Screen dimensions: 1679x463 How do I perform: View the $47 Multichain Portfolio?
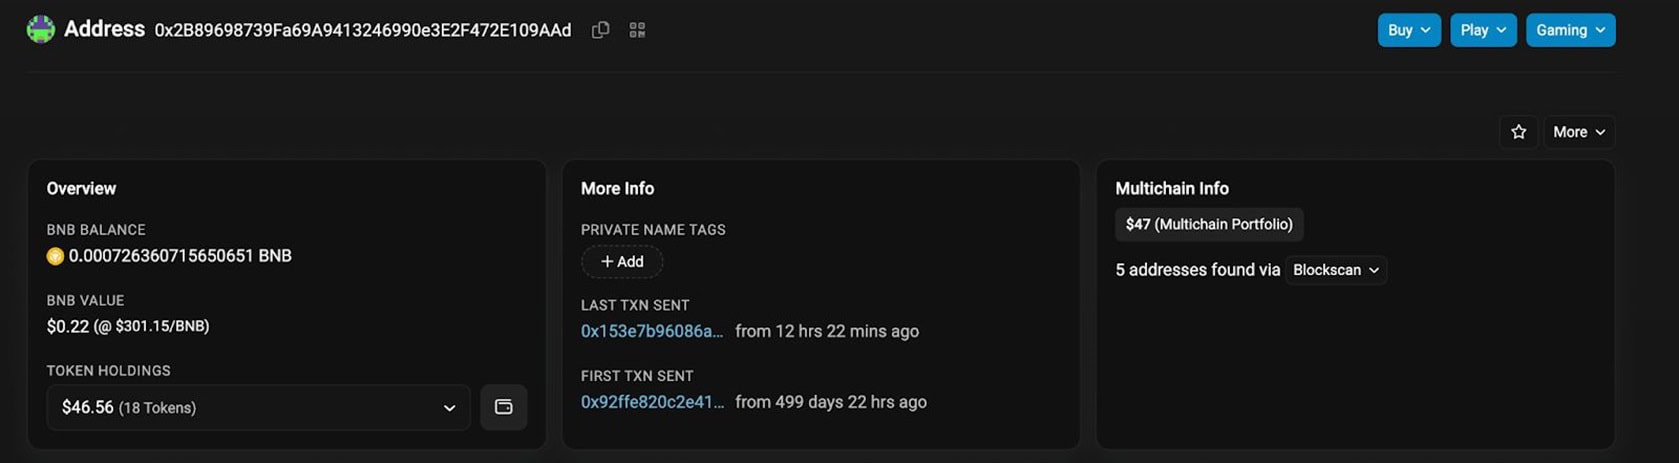coord(1208,224)
